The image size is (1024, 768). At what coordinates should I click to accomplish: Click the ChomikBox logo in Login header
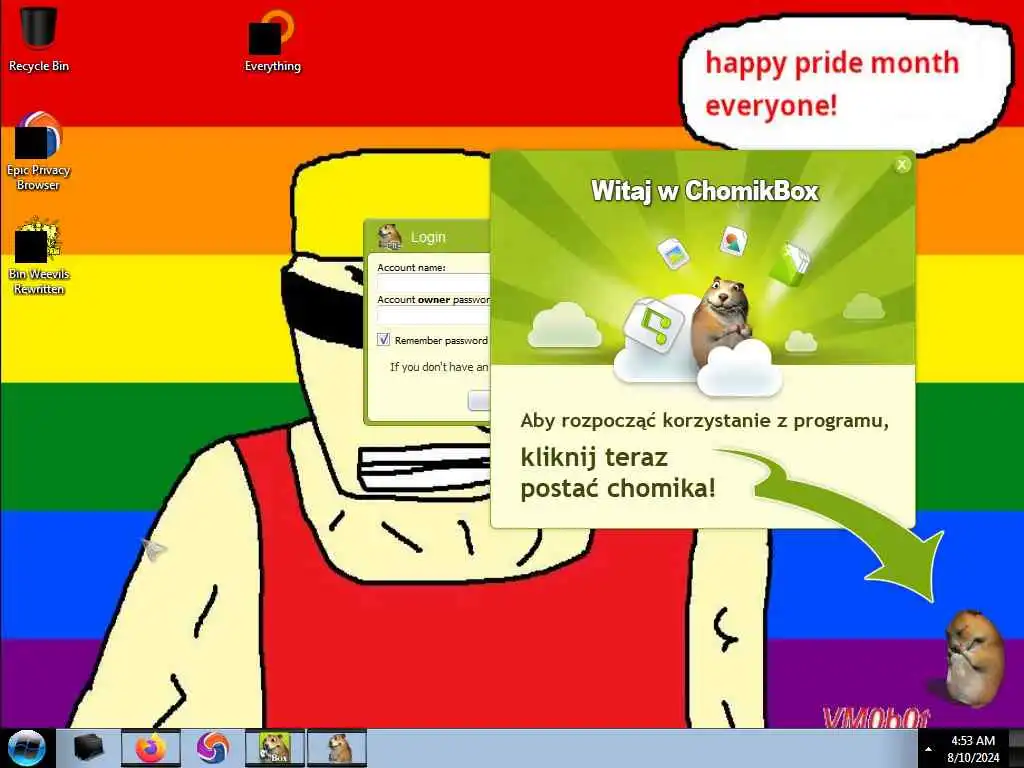coord(390,236)
